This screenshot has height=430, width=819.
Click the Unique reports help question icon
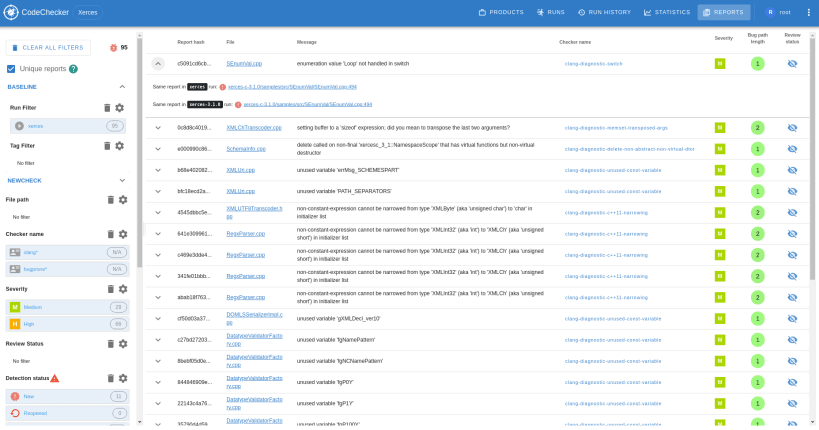[74, 69]
